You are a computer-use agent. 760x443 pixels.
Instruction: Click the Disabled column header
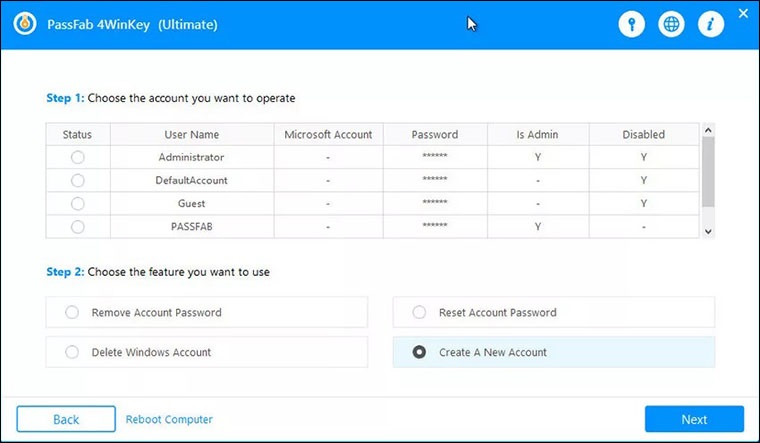tap(644, 134)
